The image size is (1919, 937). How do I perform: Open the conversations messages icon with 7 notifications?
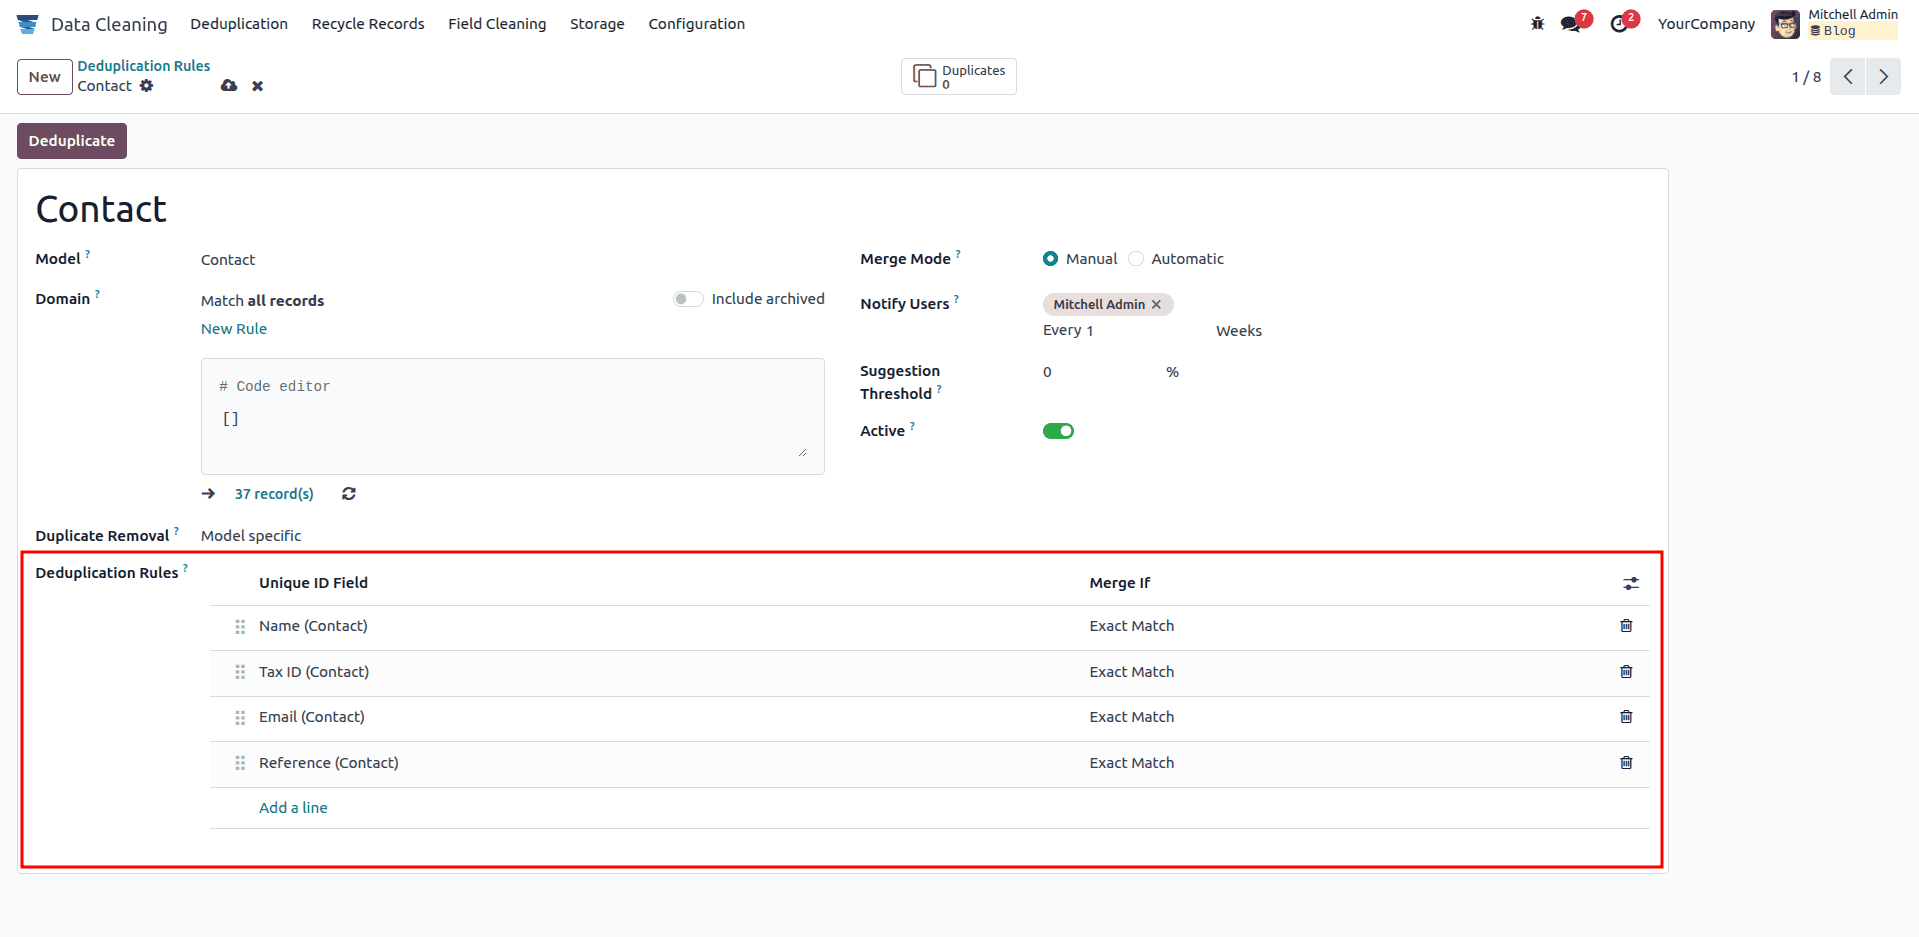[x=1570, y=23]
